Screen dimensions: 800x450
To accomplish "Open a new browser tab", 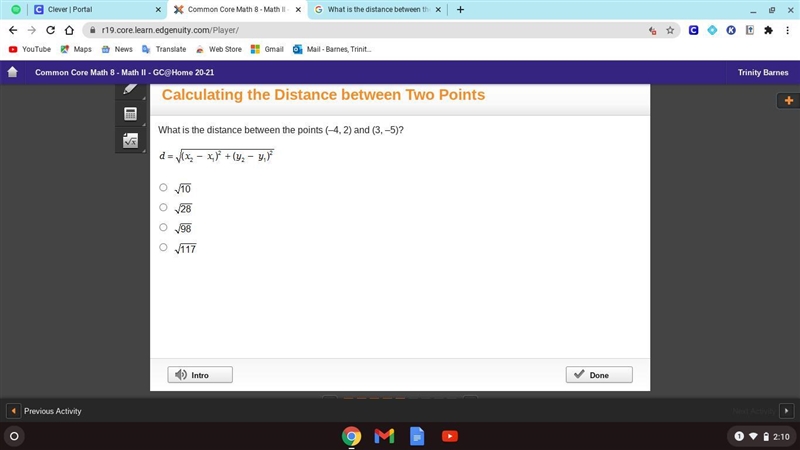I will click(460, 9).
